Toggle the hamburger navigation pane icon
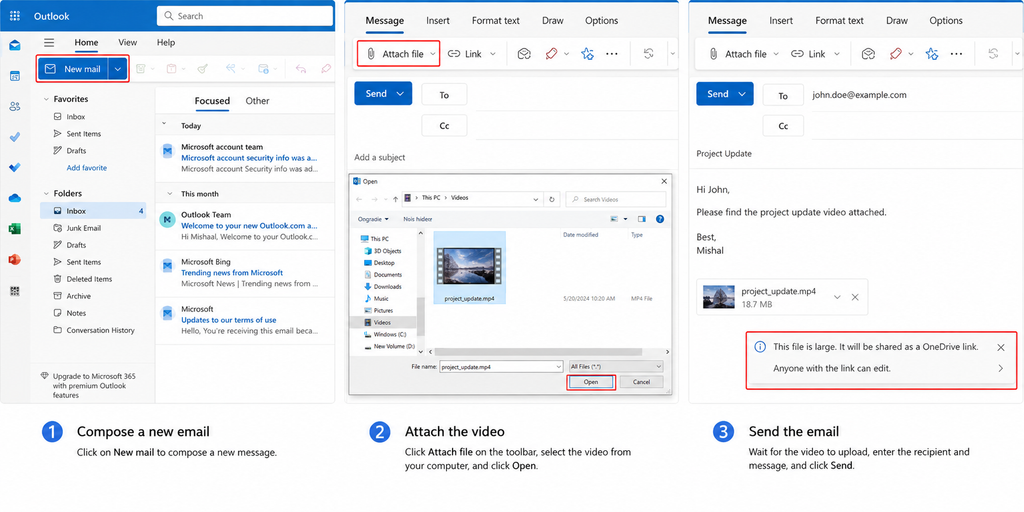The height and width of the screenshot is (512, 1024). [x=49, y=42]
